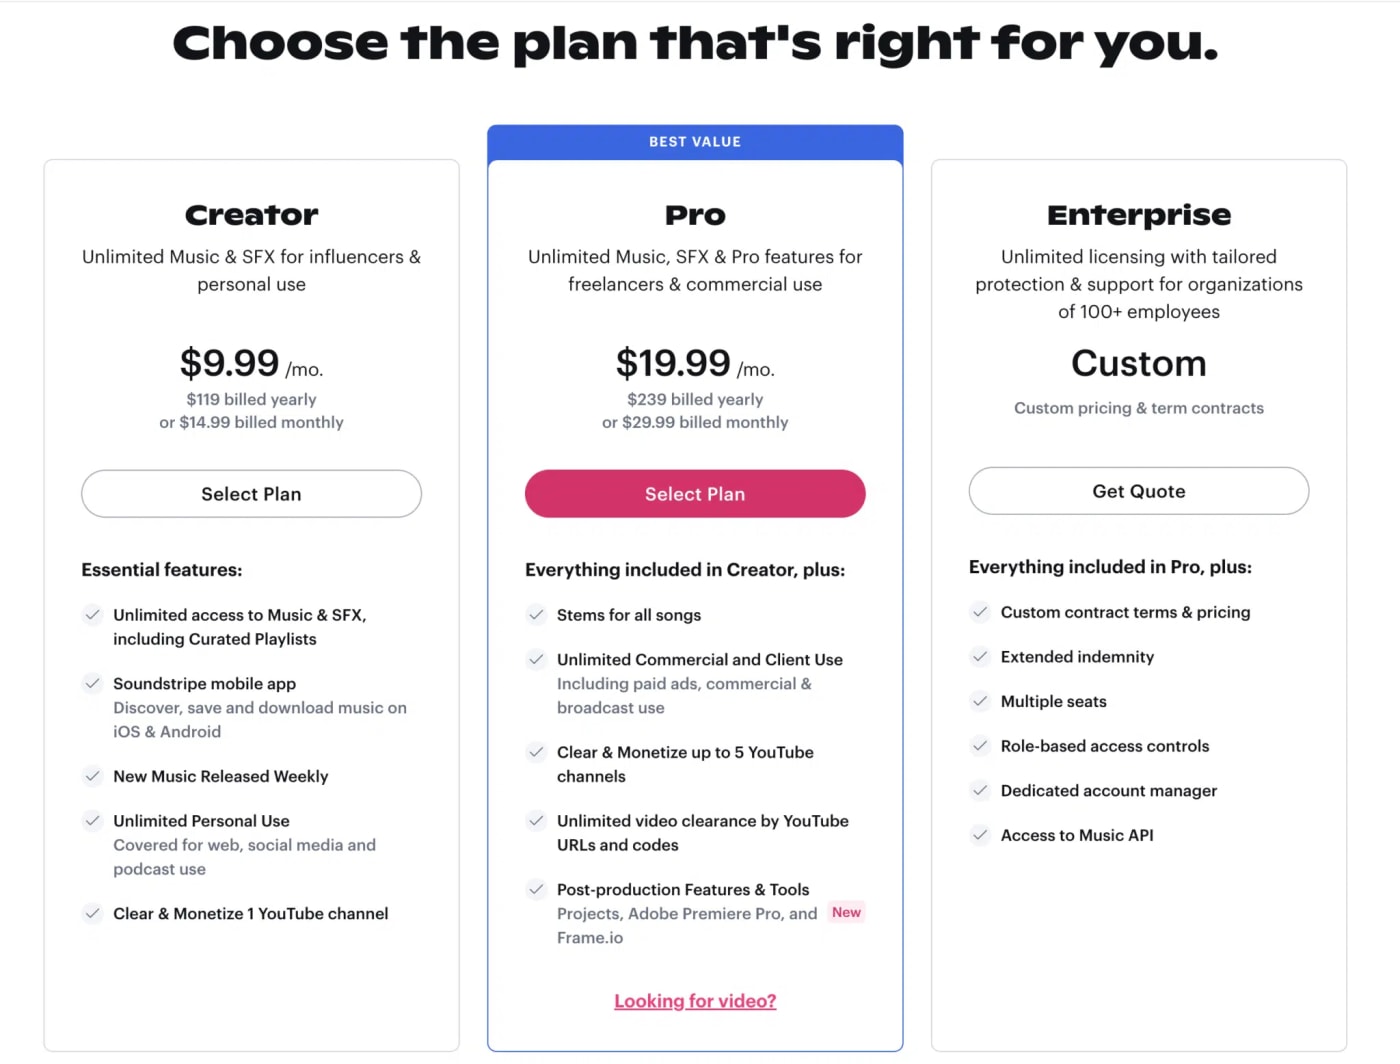Click the checkmark beside New Music Released Weekly
The height and width of the screenshot is (1064, 1400).
(x=92, y=776)
